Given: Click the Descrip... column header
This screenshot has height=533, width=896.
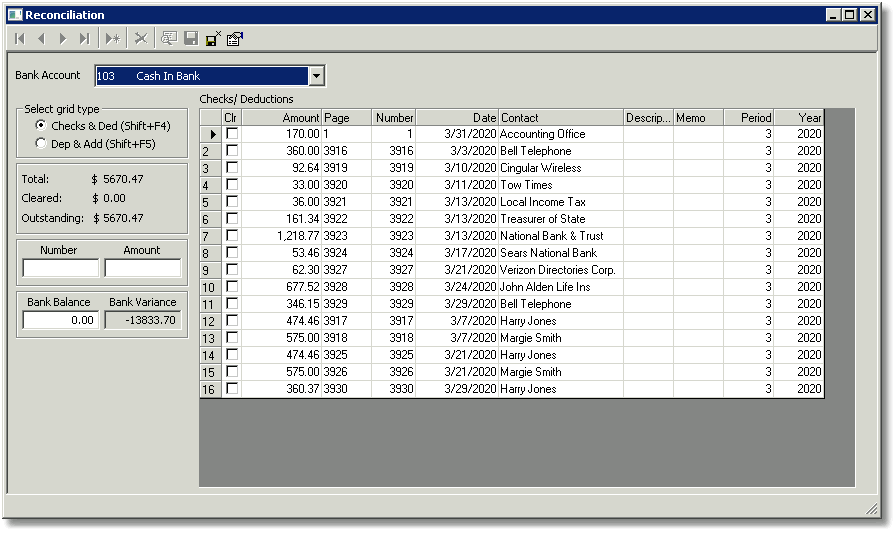Looking at the screenshot, I should coord(649,118).
